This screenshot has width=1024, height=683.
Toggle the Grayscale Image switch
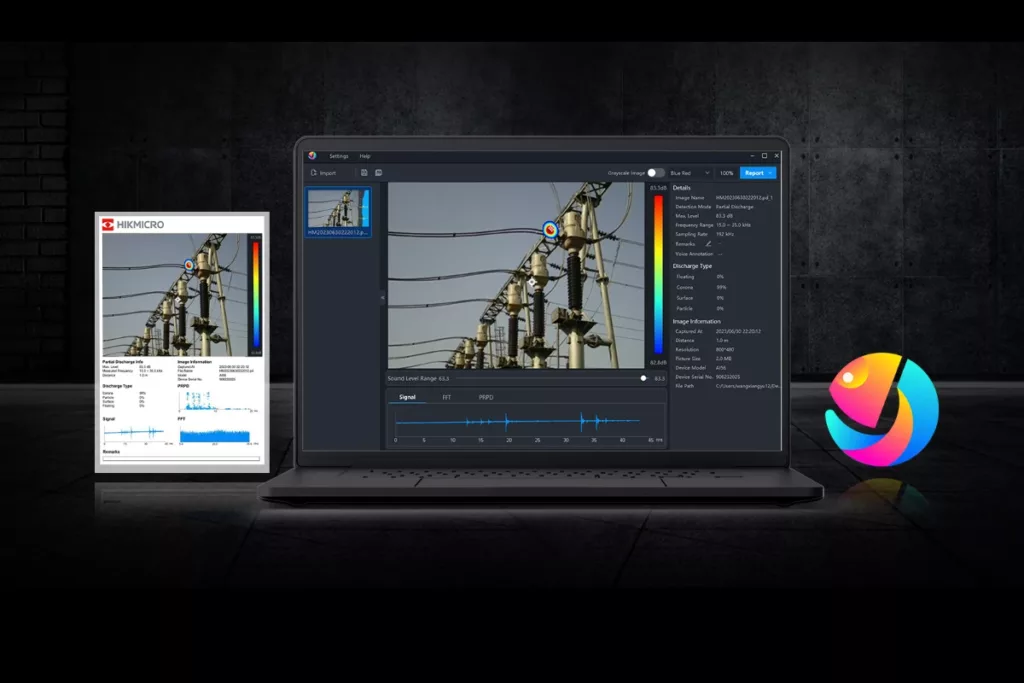click(x=655, y=173)
